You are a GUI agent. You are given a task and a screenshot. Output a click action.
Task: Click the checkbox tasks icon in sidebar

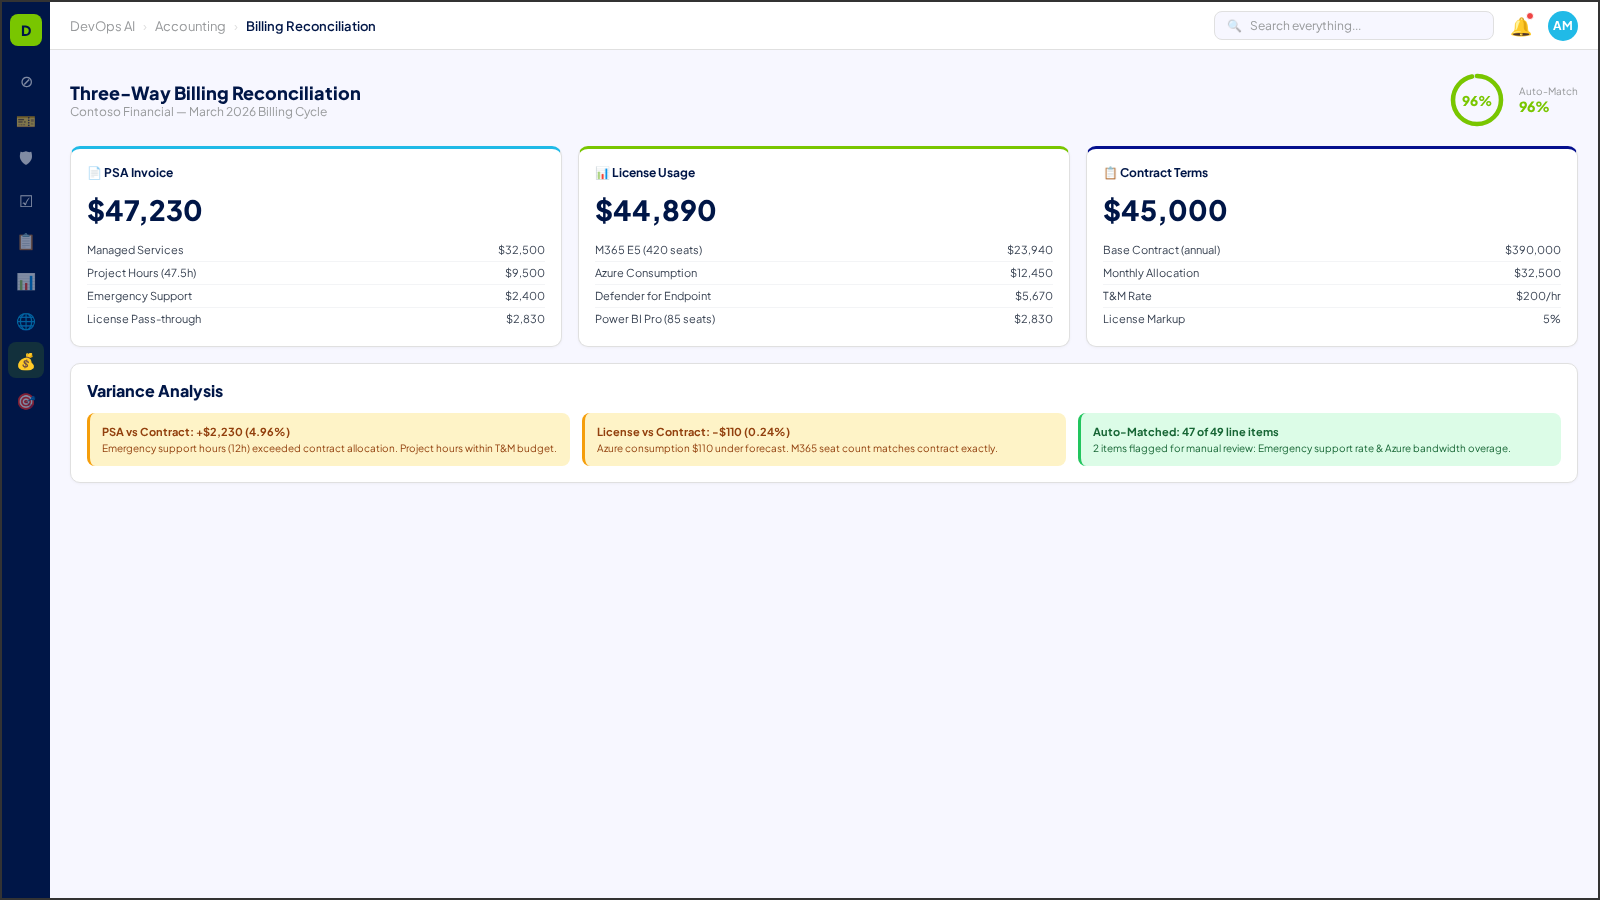[26, 200]
